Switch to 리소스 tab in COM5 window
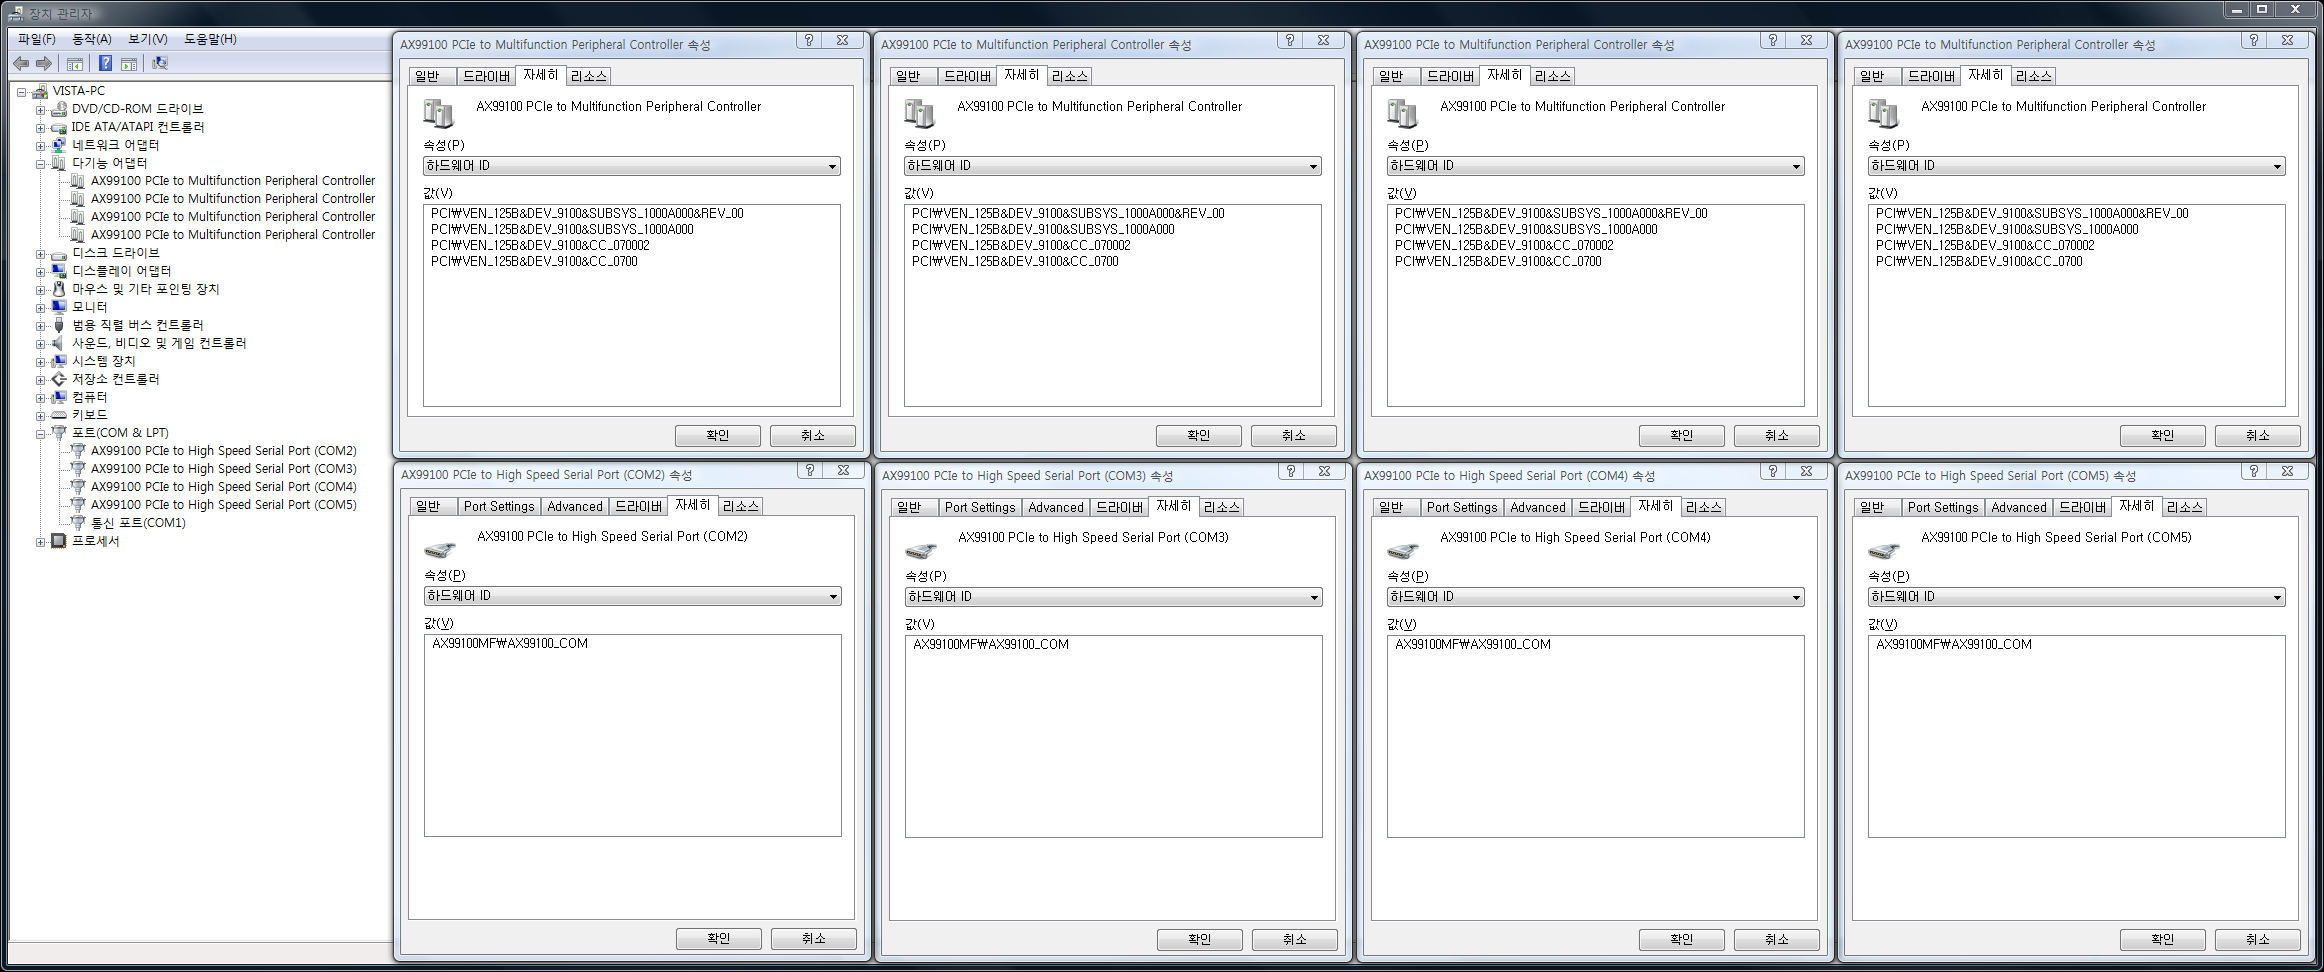This screenshot has width=2324, height=972. 2184,508
